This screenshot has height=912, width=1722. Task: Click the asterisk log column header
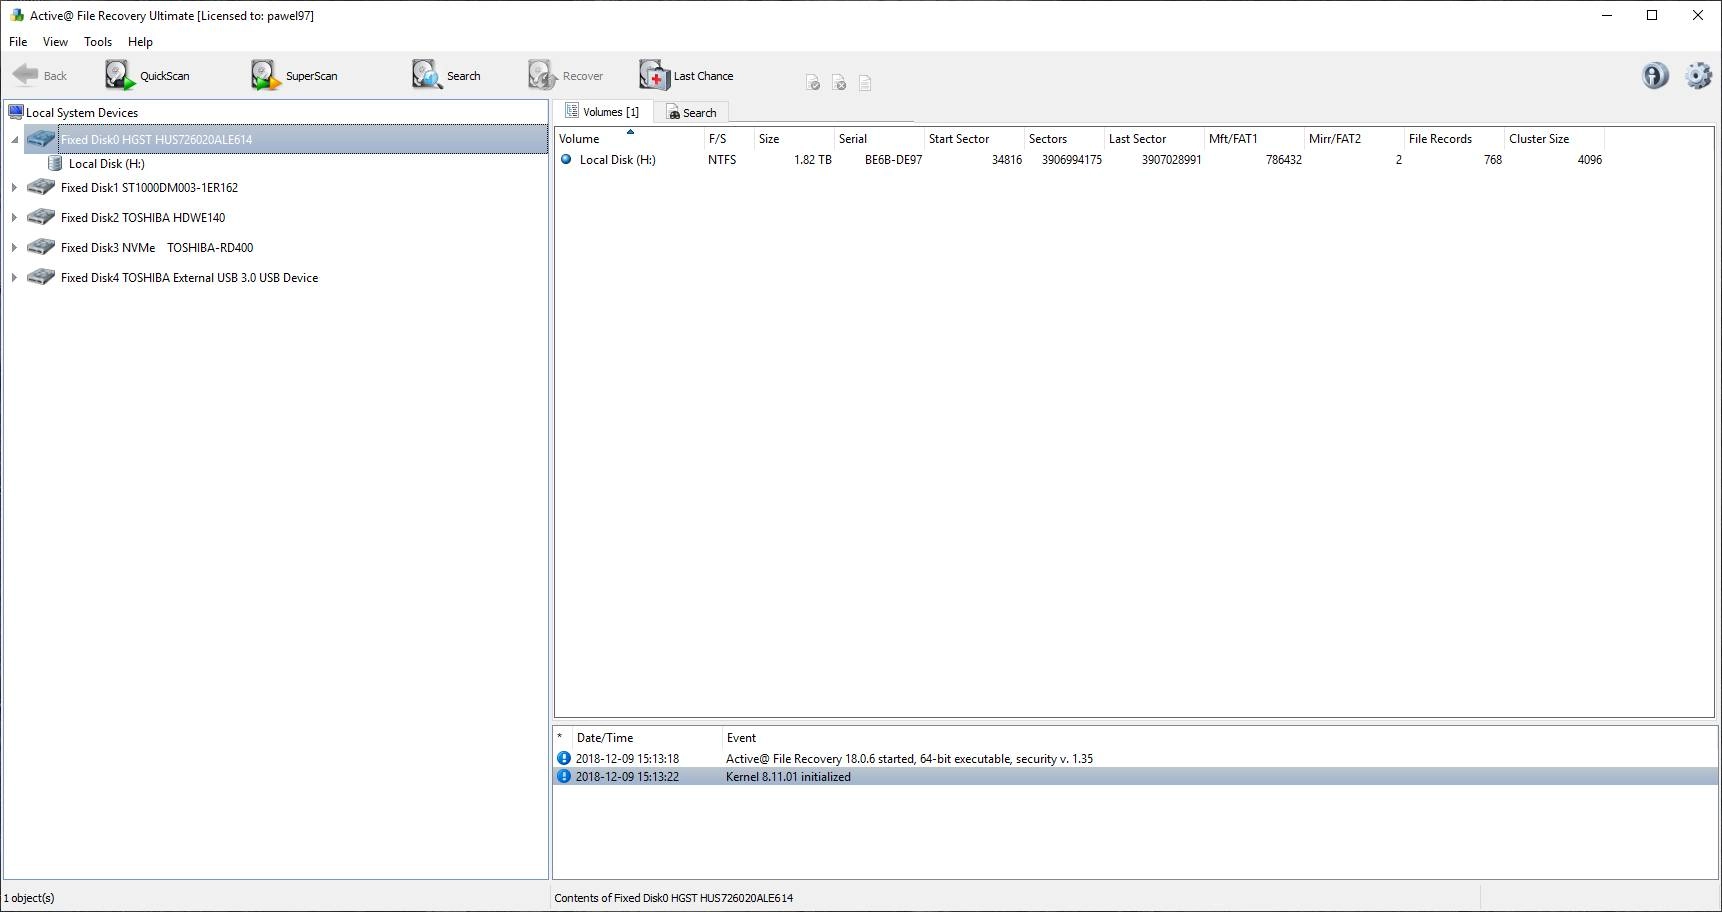tap(562, 738)
